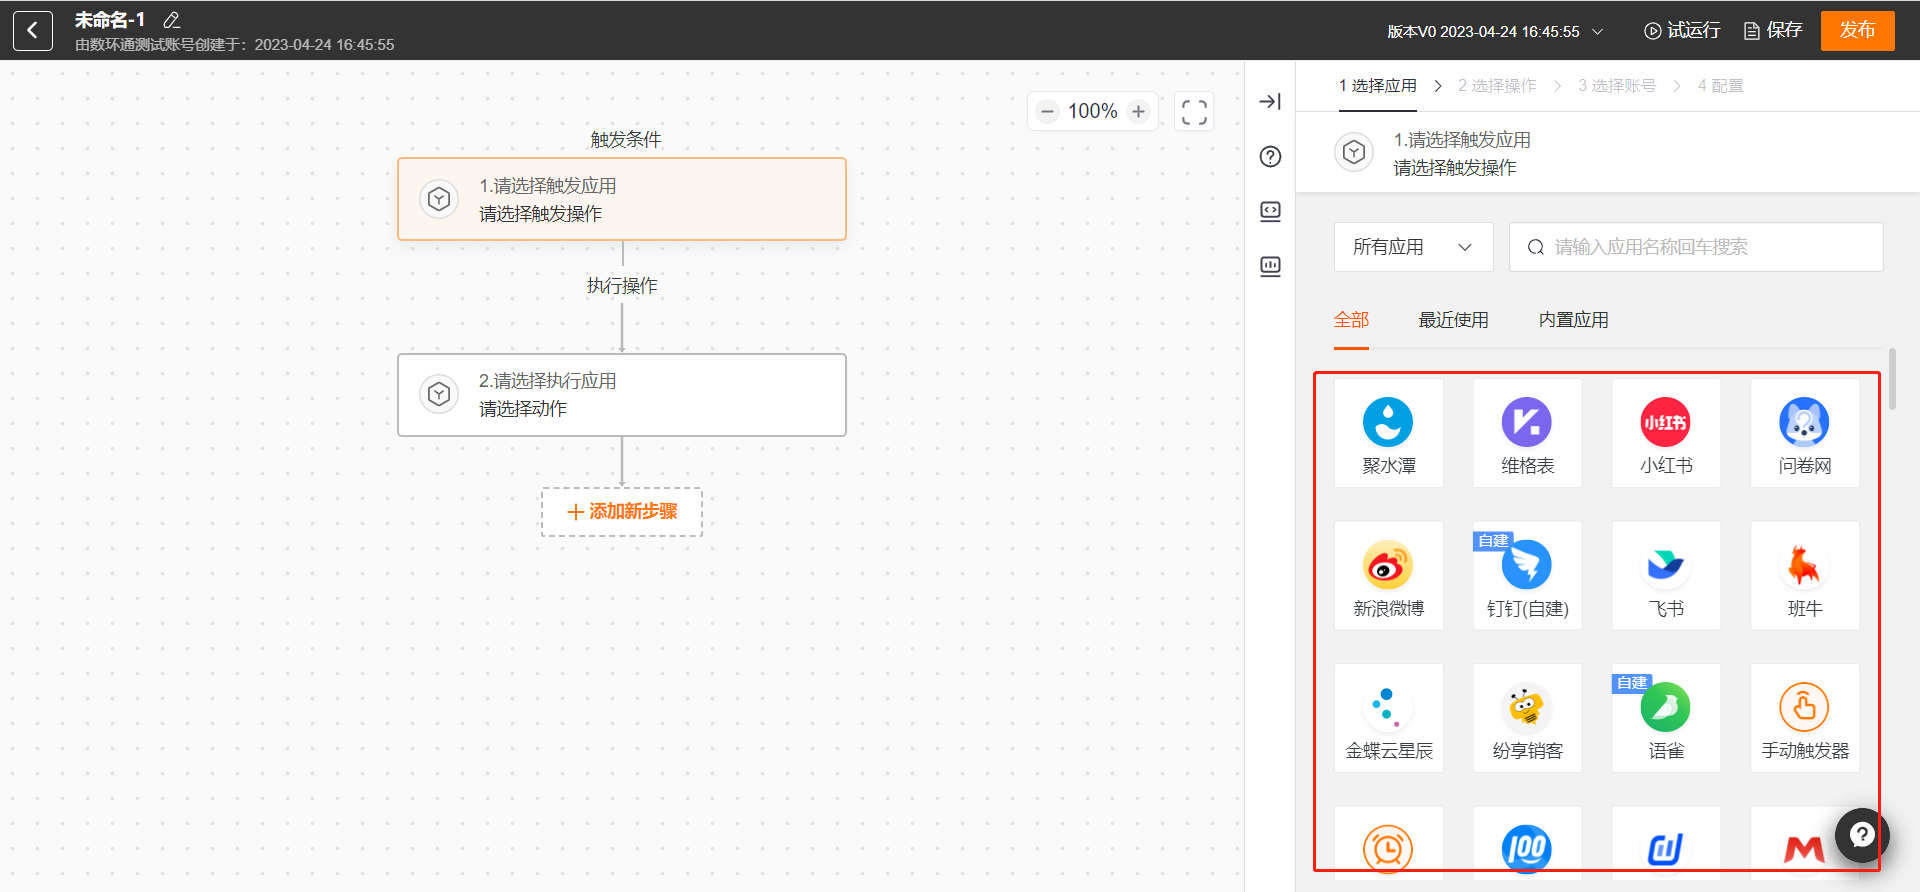The width and height of the screenshot is (1920, 892).
Task: Open the 所有应用 dropdown
Action: pos(1414,247)
